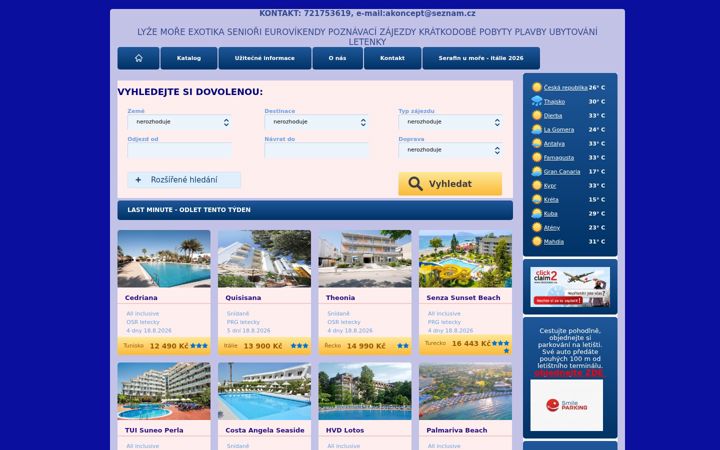Expand Rozšířené hledání options
The height and width of the screenshot is (450, 720).
coord(184,180)
